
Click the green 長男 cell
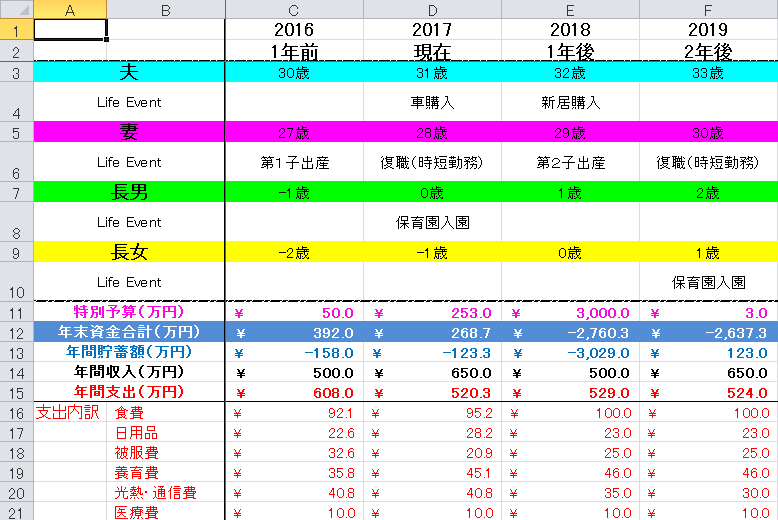(130, 192)
